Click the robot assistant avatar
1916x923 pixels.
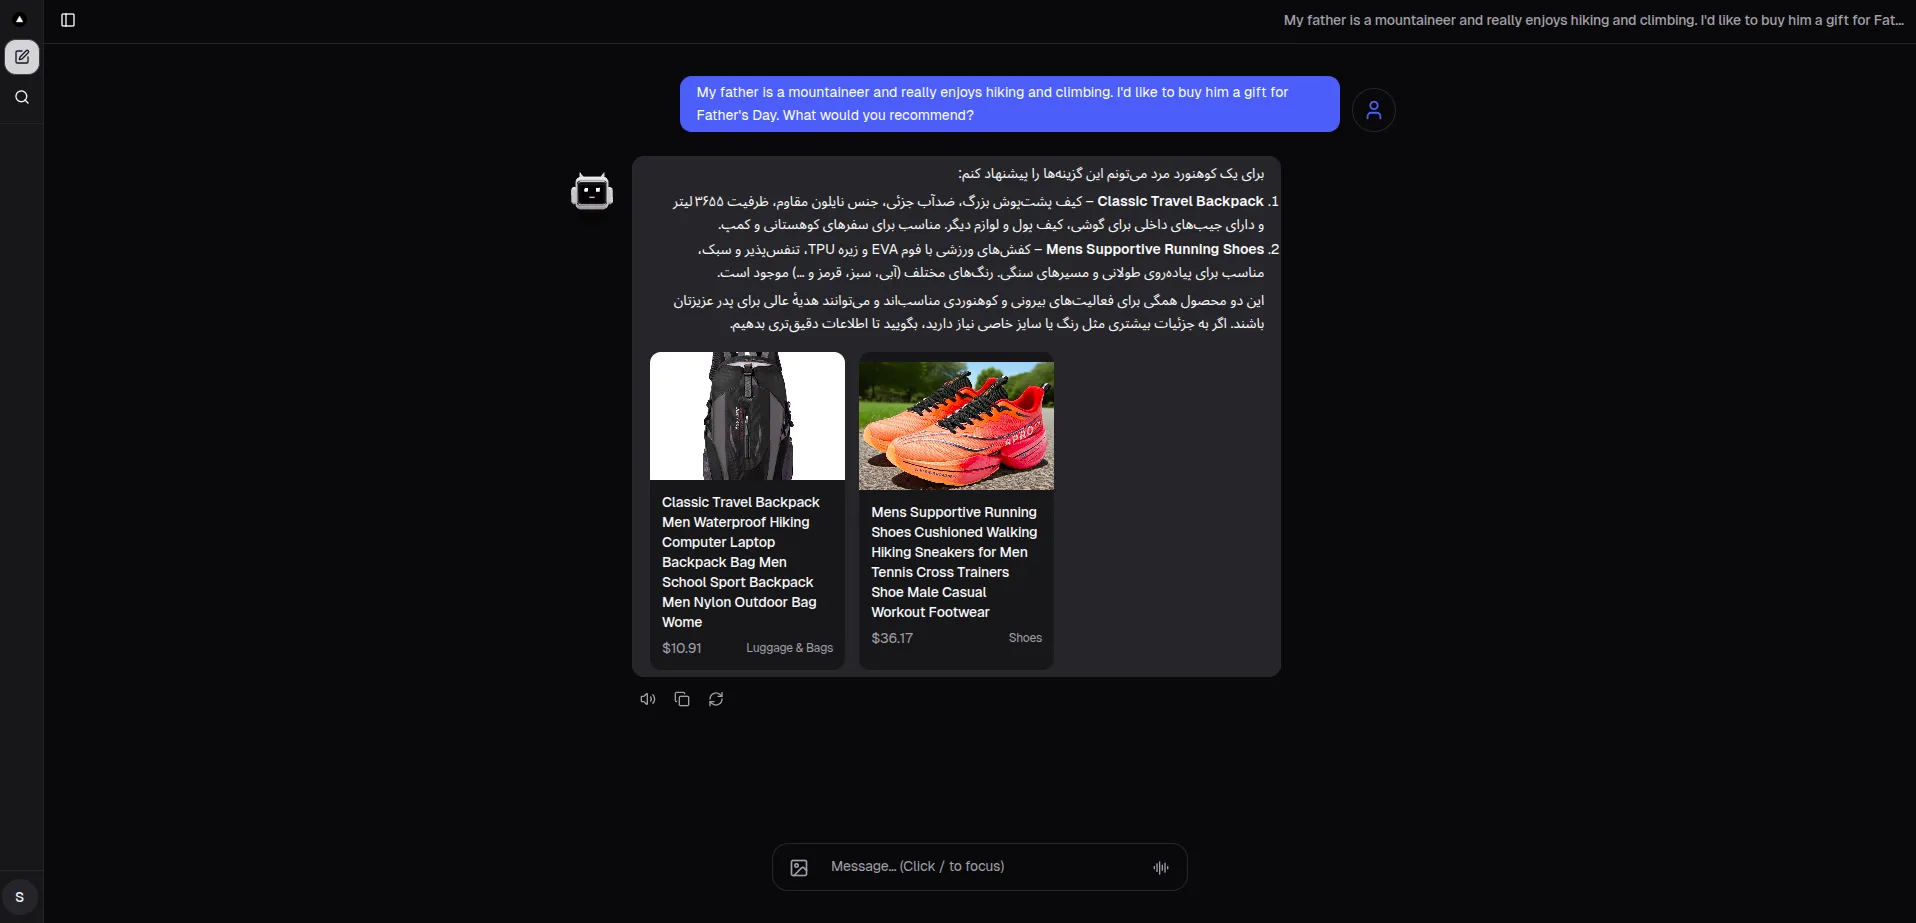[592, 192]
